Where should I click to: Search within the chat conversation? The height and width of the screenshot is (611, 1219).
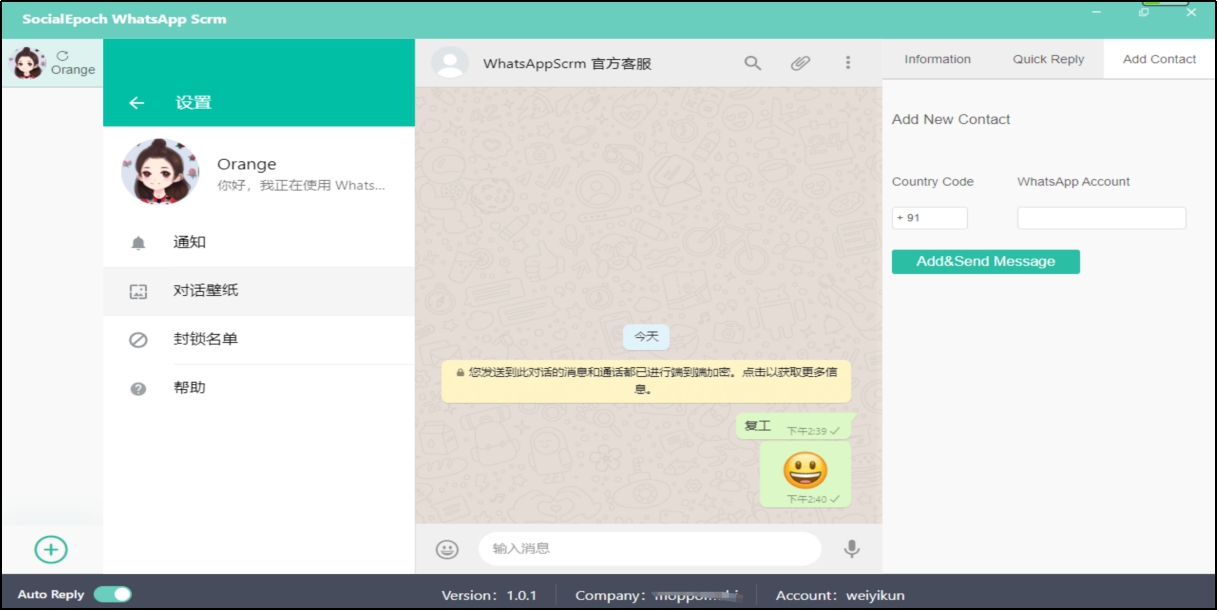[x=753, y=63]
